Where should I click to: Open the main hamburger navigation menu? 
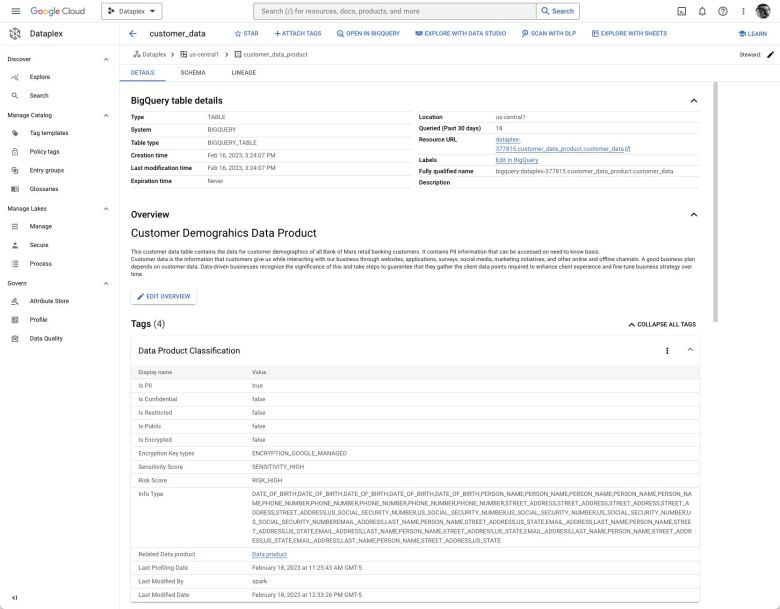(x=14, y=11)
